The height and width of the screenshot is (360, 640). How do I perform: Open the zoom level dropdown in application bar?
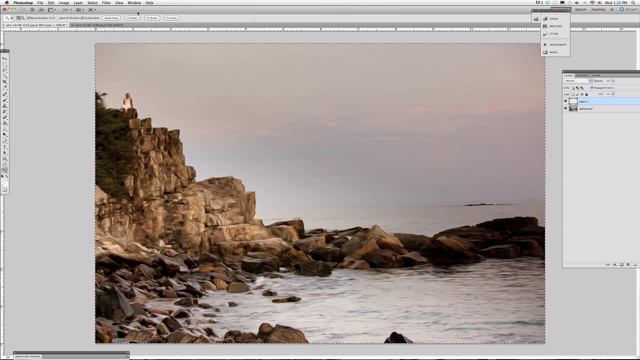tap(67, 10)
